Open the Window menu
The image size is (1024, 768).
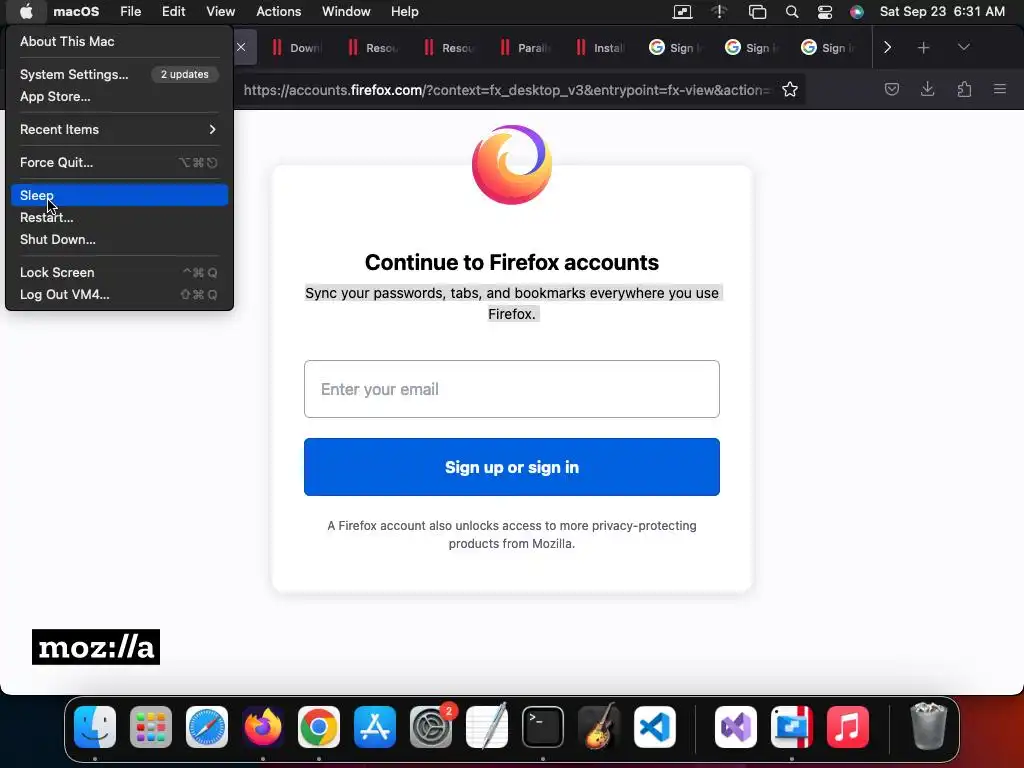[346, 12]
